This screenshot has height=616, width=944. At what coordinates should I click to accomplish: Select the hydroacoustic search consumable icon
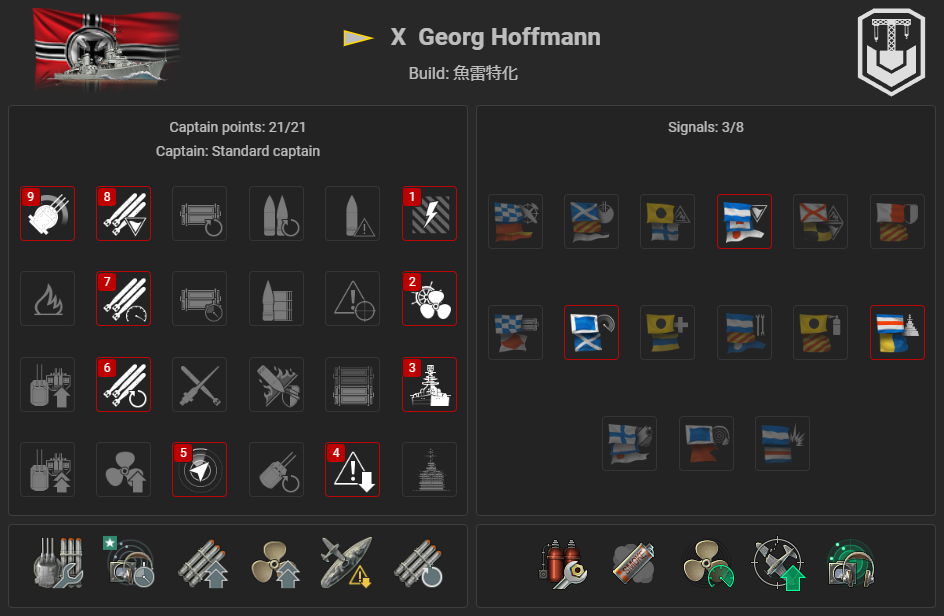850,564
